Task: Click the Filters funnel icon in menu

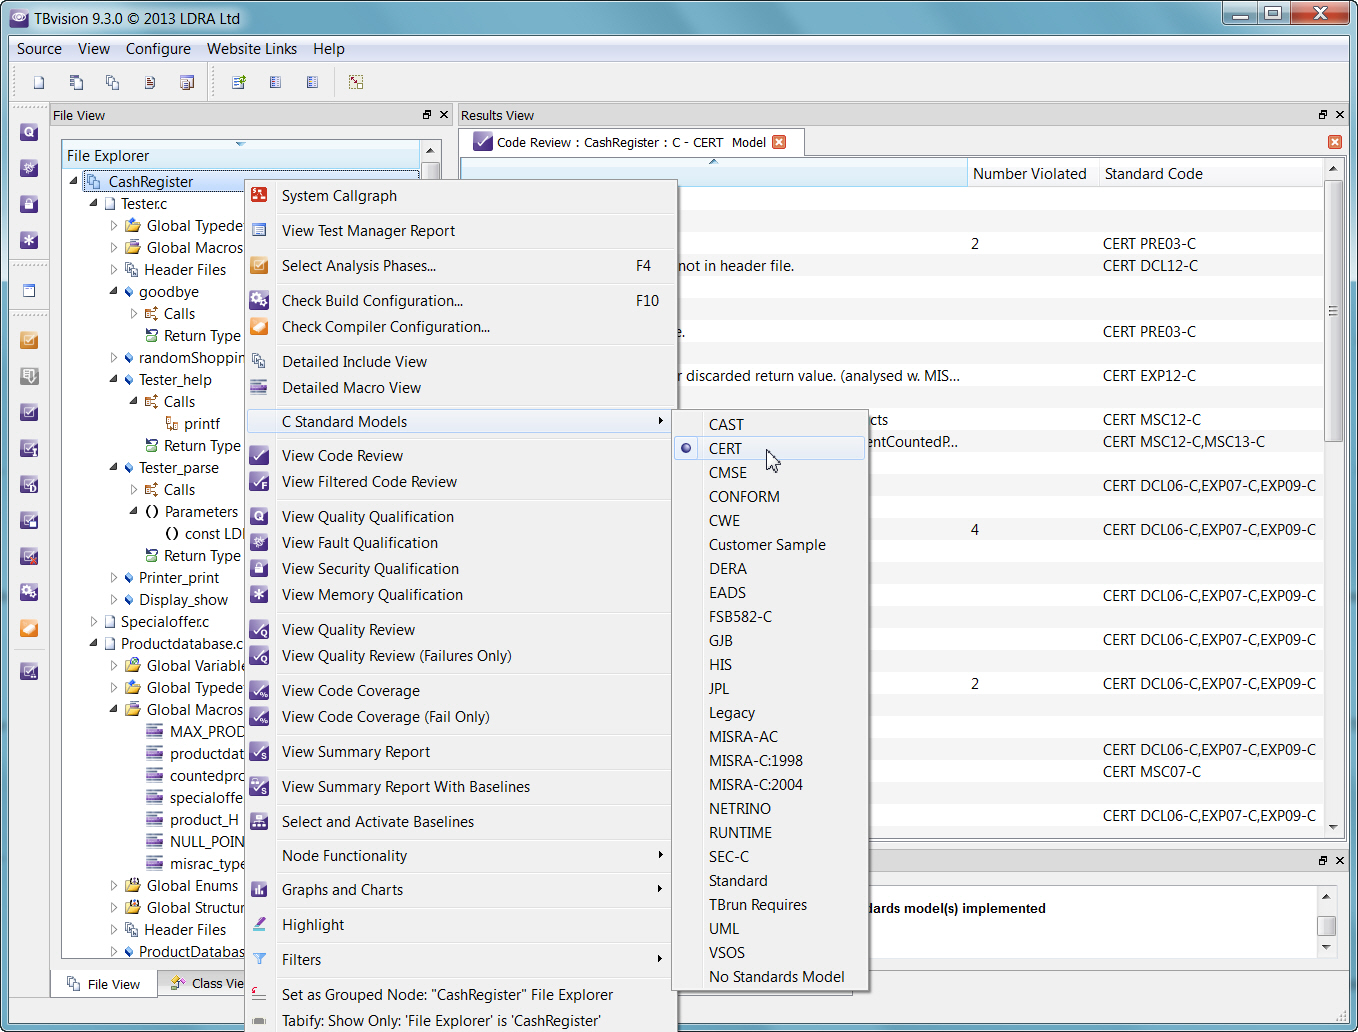Action: tap(259, 960)
